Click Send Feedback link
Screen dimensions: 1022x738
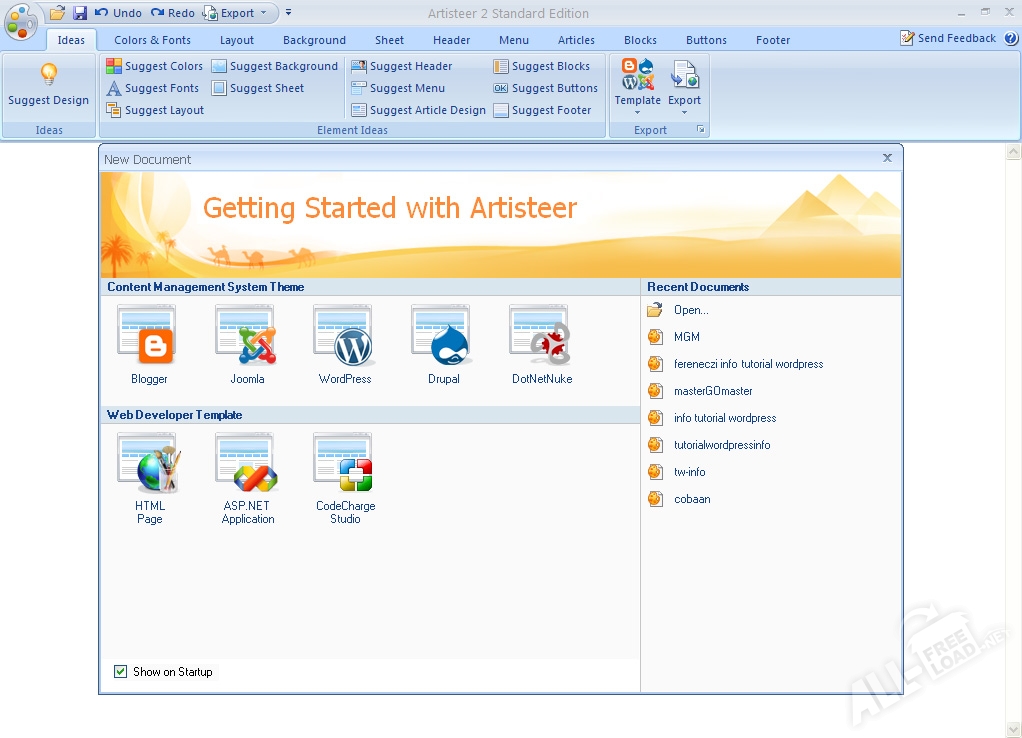click(948, 38)
